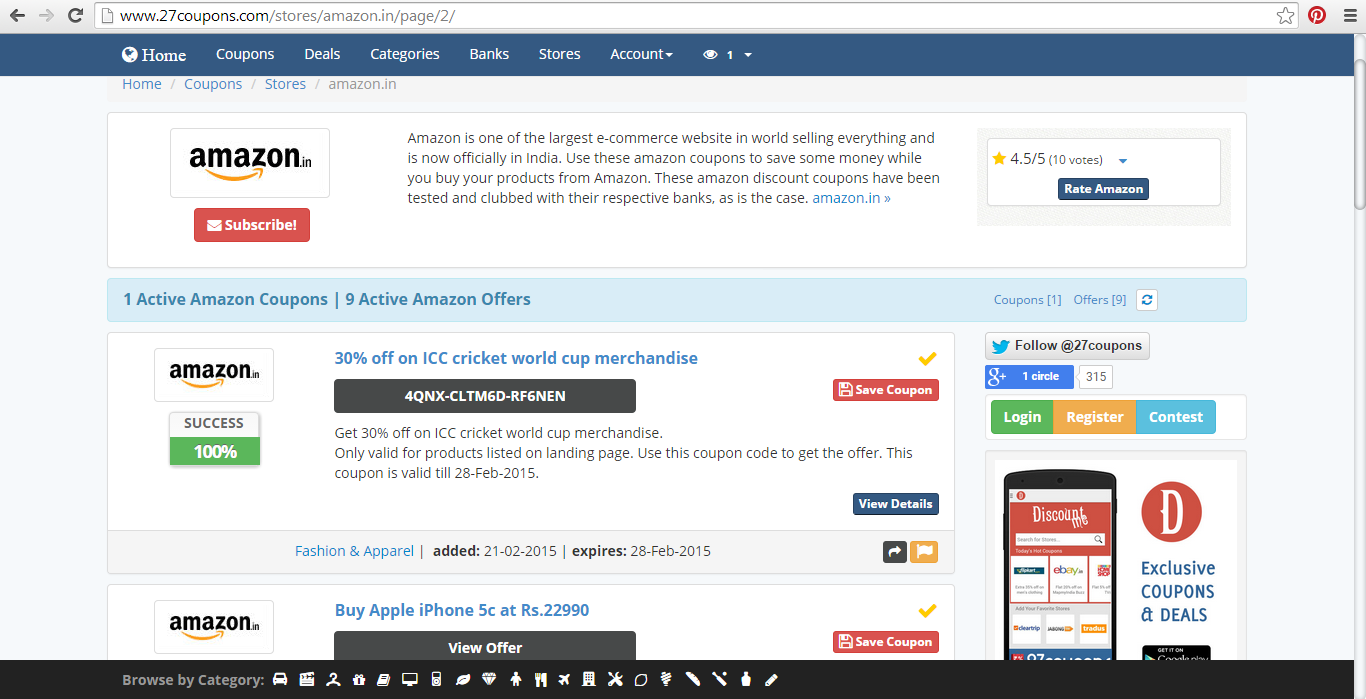This screenshot has width=1366, height=699.
Task: Open the lemon category icon
Action: click(641, 679)
